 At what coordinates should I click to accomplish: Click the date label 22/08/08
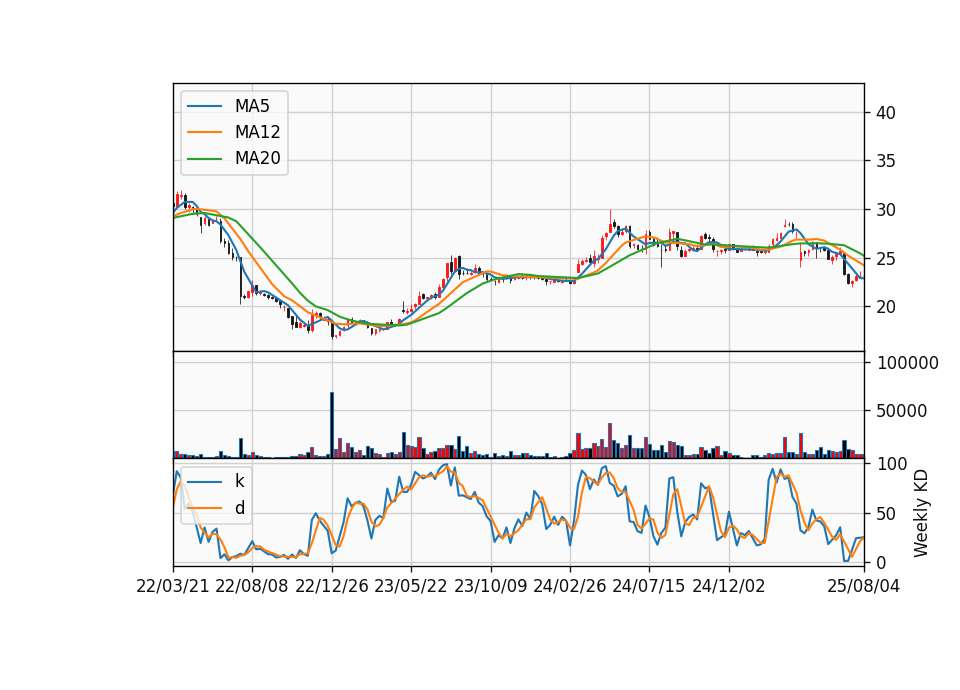pos(252,587)
